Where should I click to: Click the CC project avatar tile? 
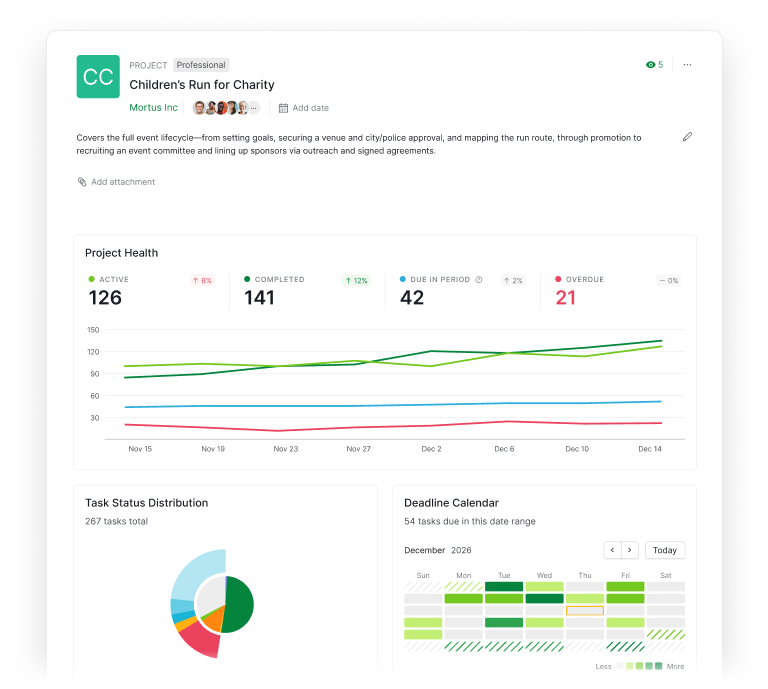coord(98,76)
